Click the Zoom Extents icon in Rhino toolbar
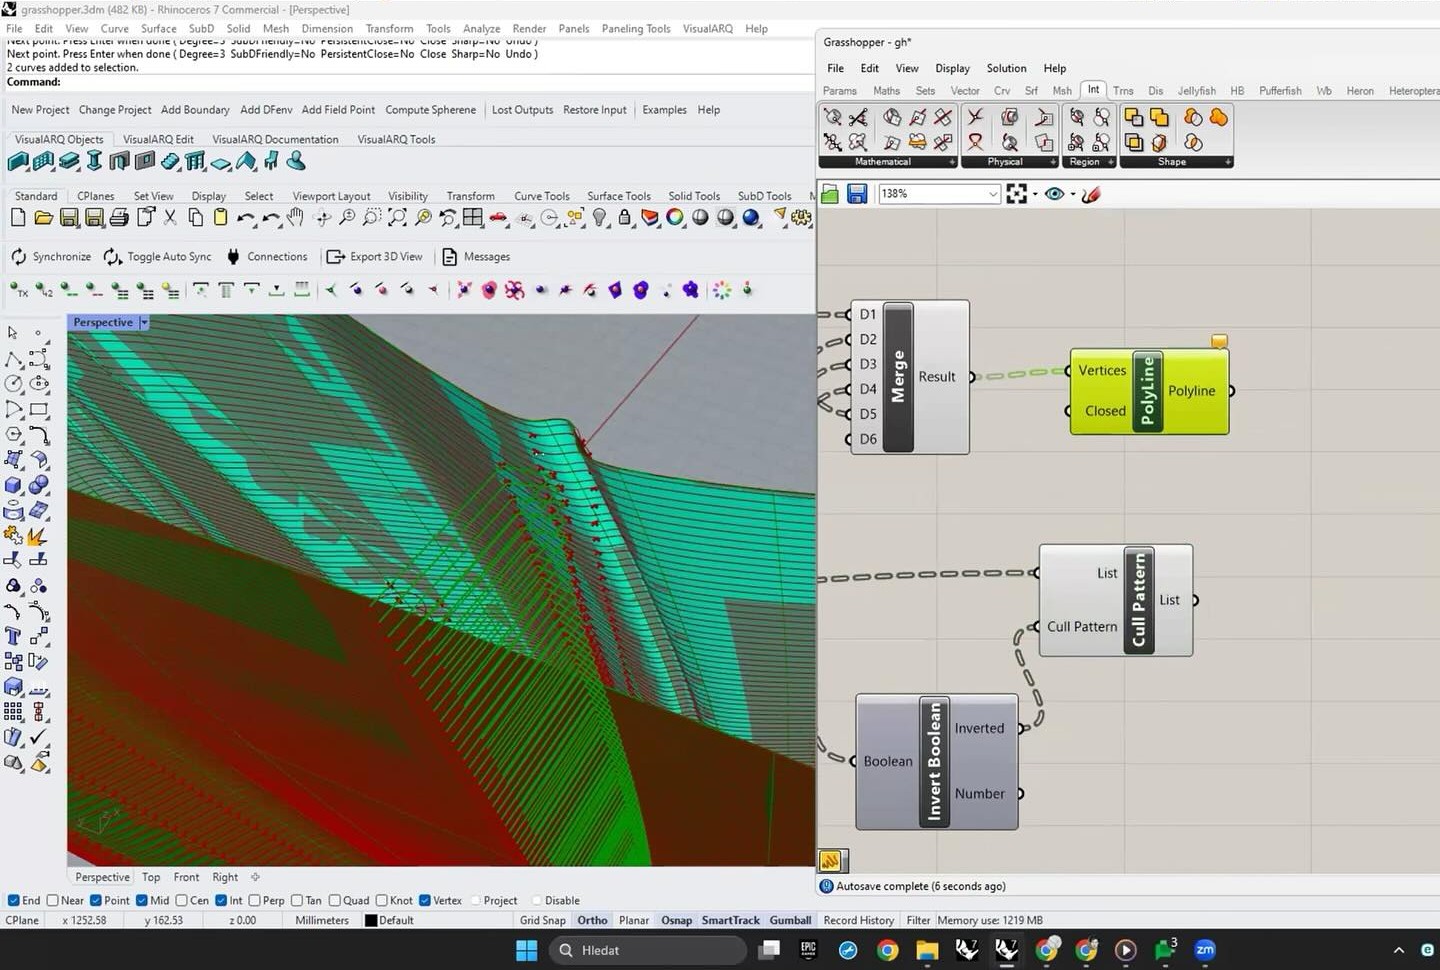The image size is (1440, 970). point(397,217)
